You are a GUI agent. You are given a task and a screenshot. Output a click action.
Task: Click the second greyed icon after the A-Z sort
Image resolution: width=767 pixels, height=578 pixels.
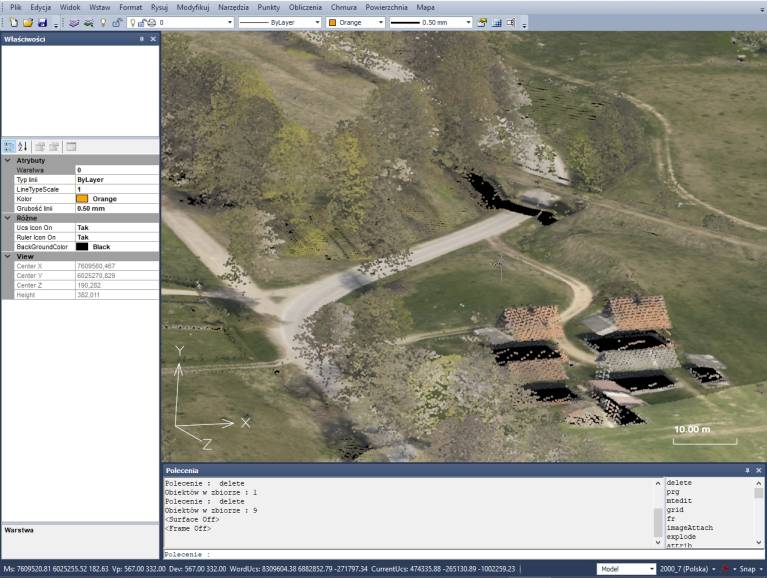54,146
